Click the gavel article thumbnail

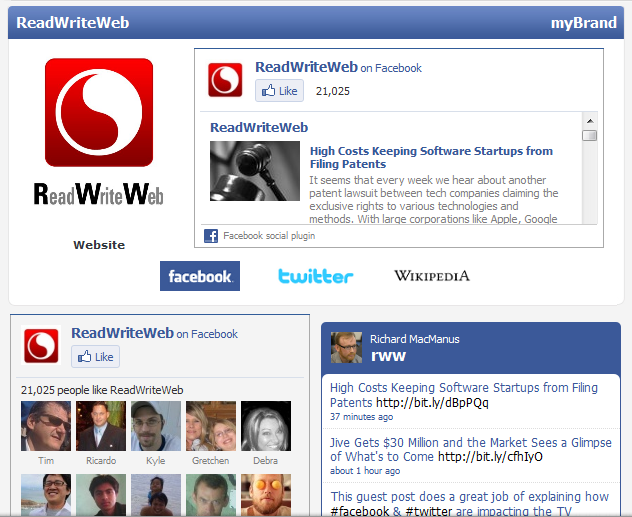pyautogui.click(x=255, y=171)
